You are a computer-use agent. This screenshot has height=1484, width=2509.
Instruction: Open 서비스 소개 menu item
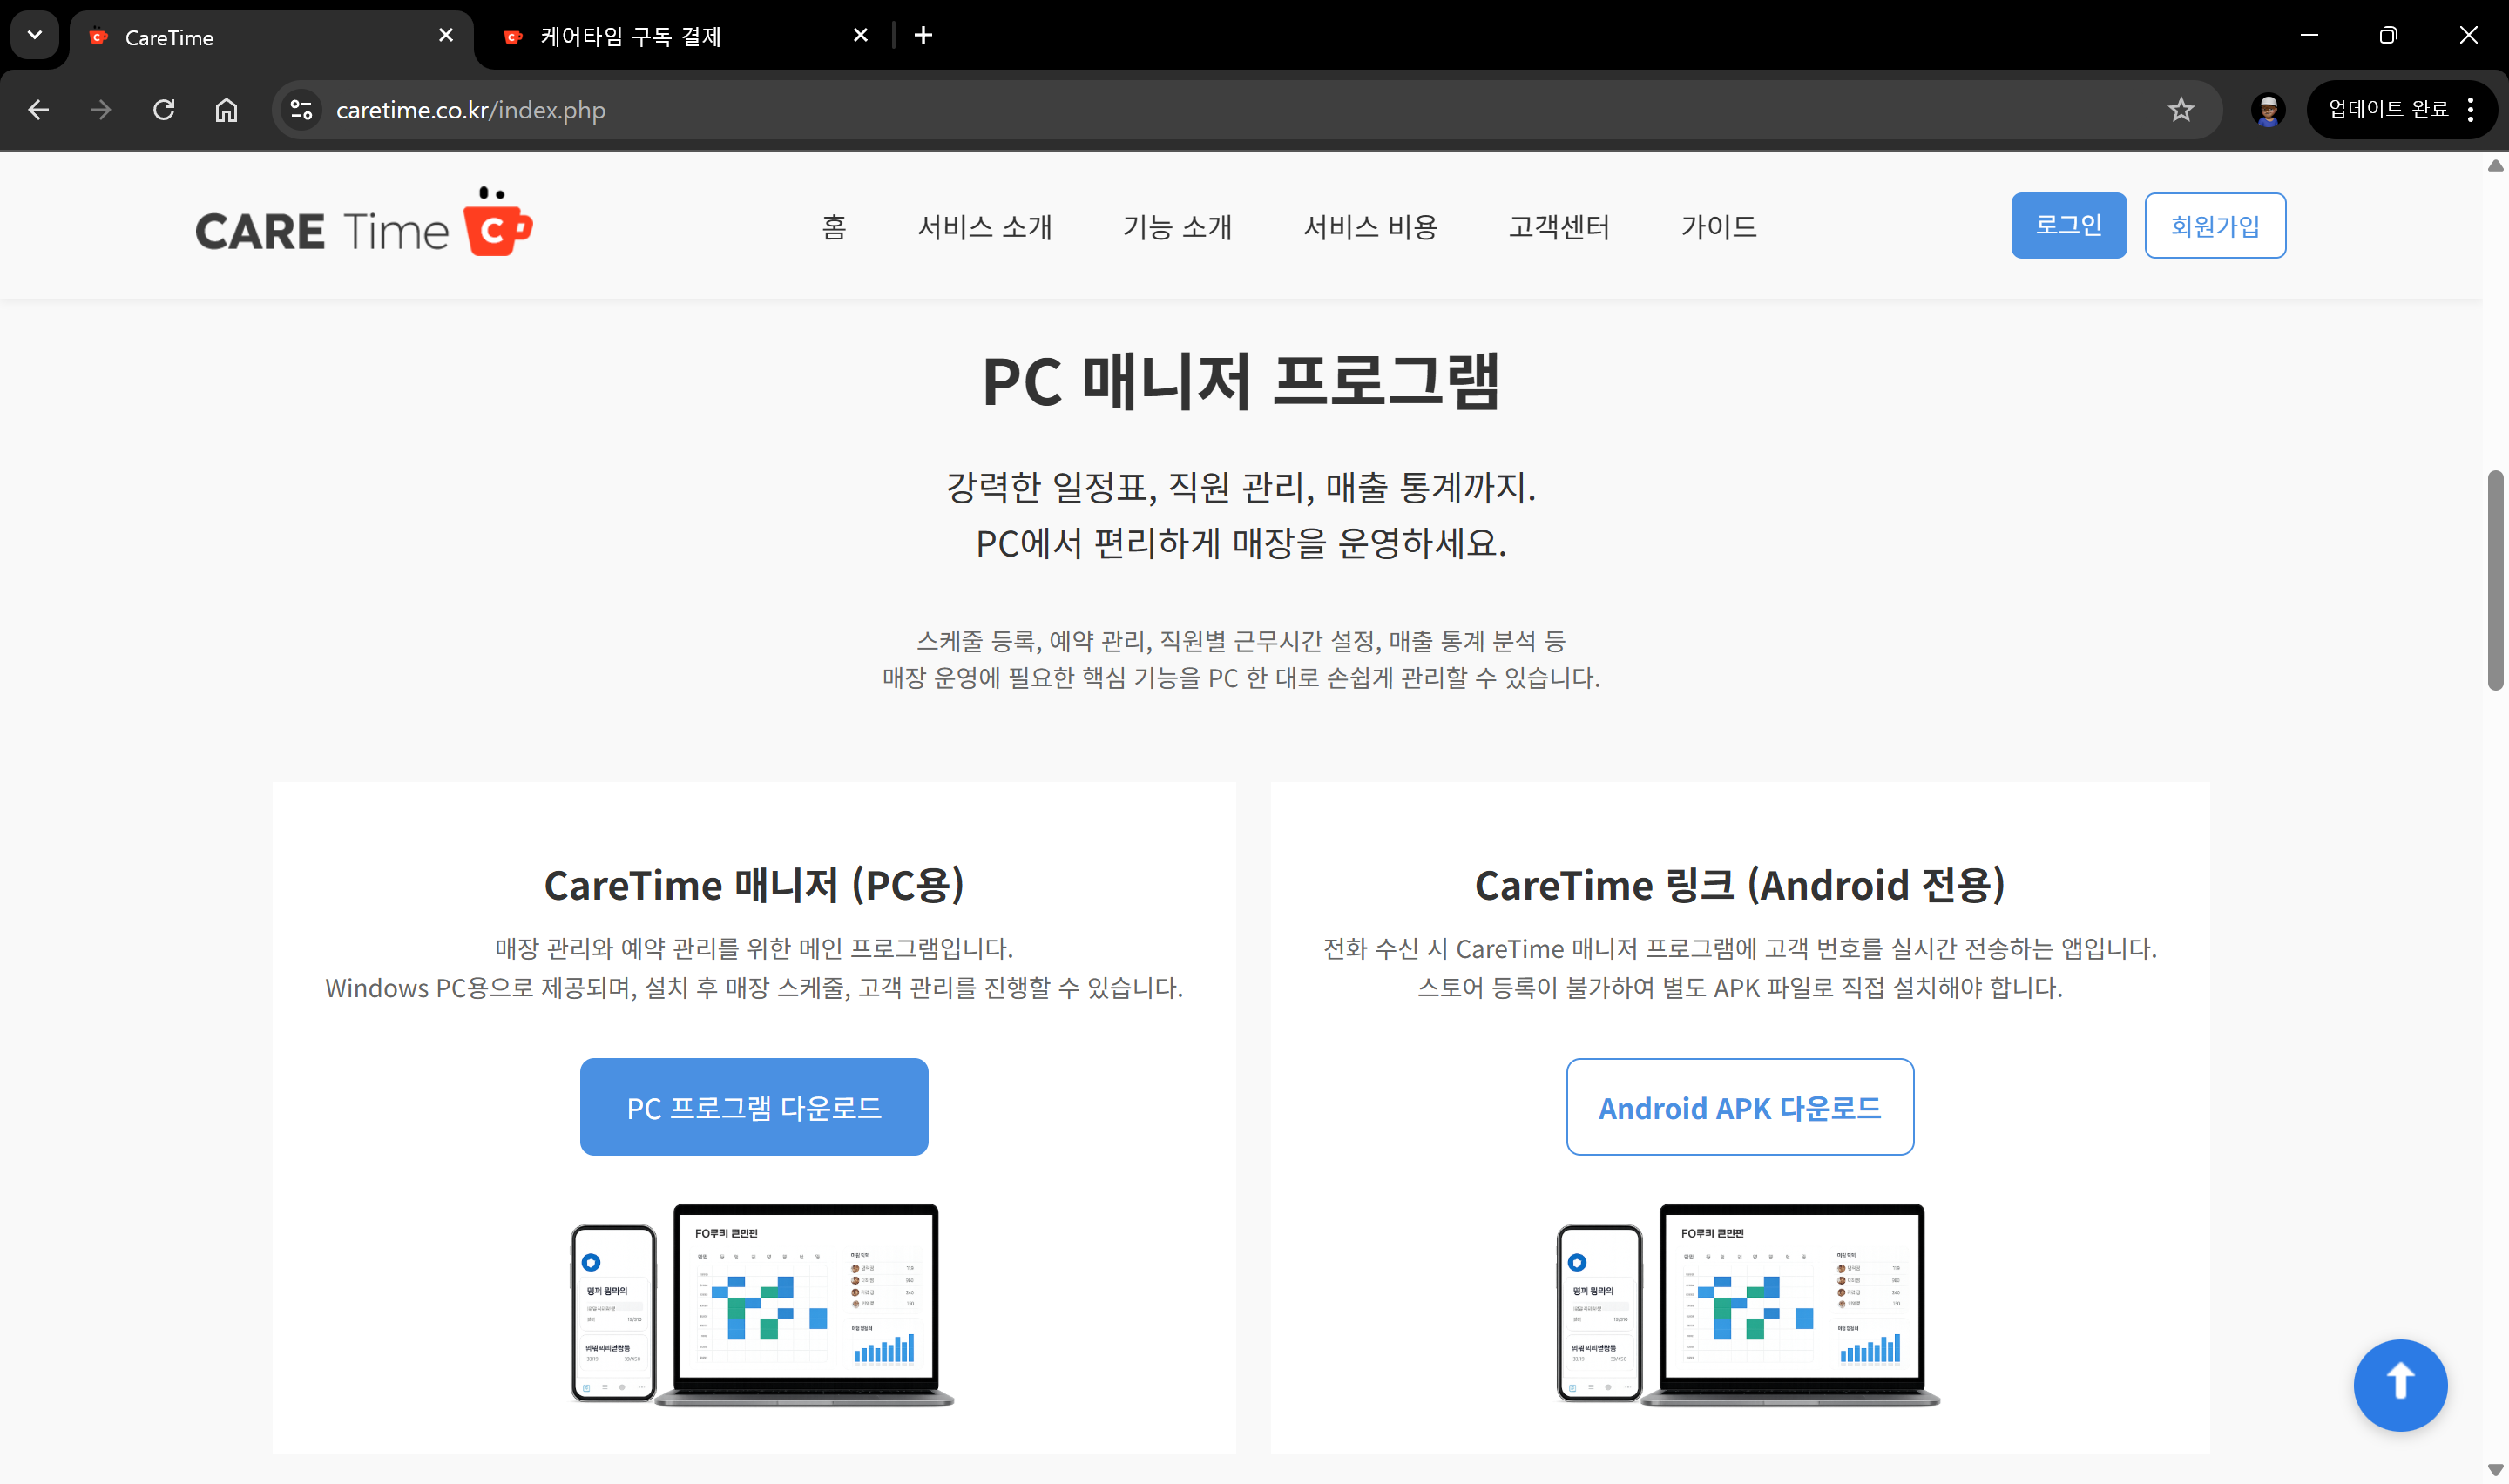tap(984, 227)
